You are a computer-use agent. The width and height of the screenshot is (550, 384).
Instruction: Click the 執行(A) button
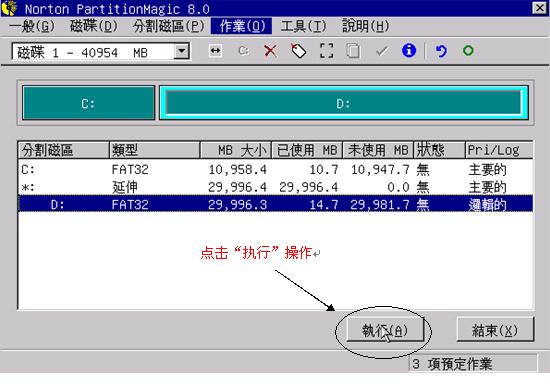385,330
